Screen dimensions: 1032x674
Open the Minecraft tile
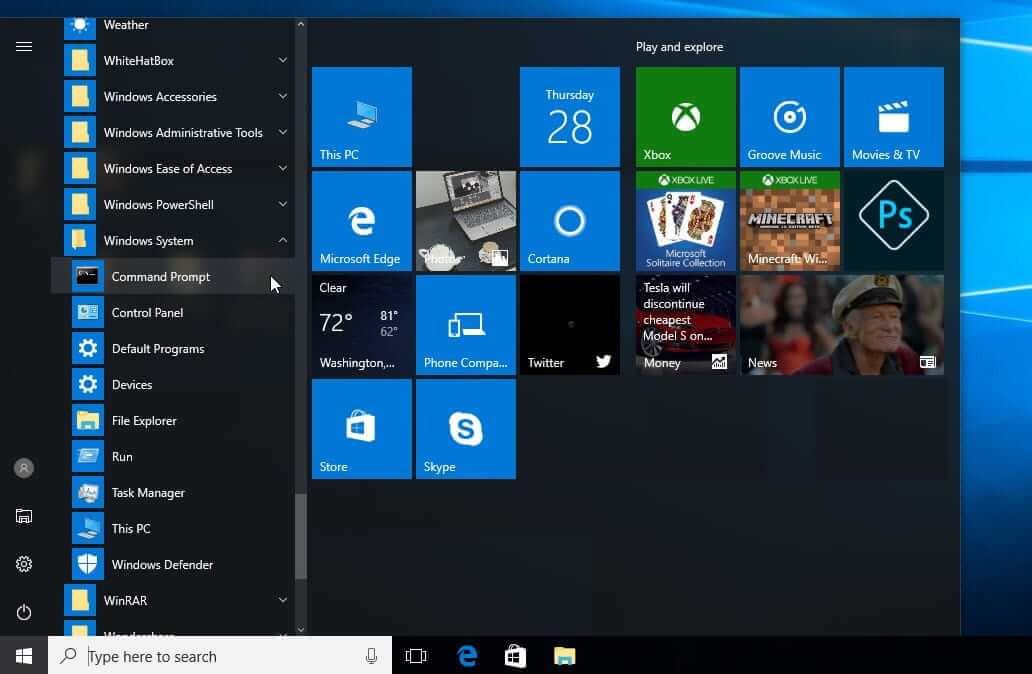[790, 220]
